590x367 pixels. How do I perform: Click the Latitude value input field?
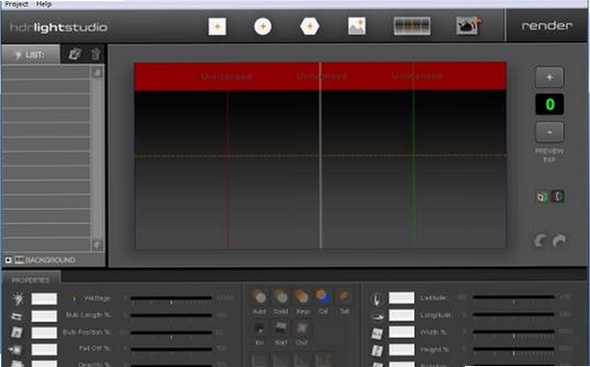pyautogui.click(x=401, y=298)
